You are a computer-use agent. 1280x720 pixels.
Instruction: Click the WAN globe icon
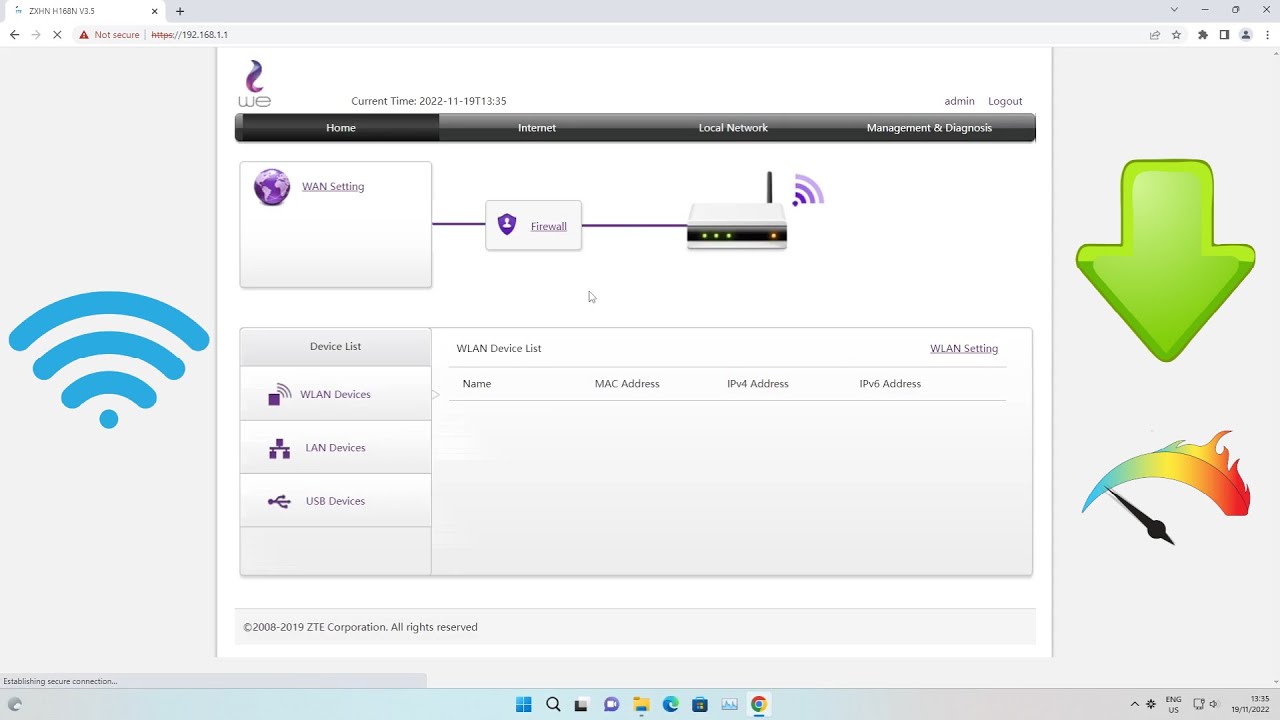272,187
